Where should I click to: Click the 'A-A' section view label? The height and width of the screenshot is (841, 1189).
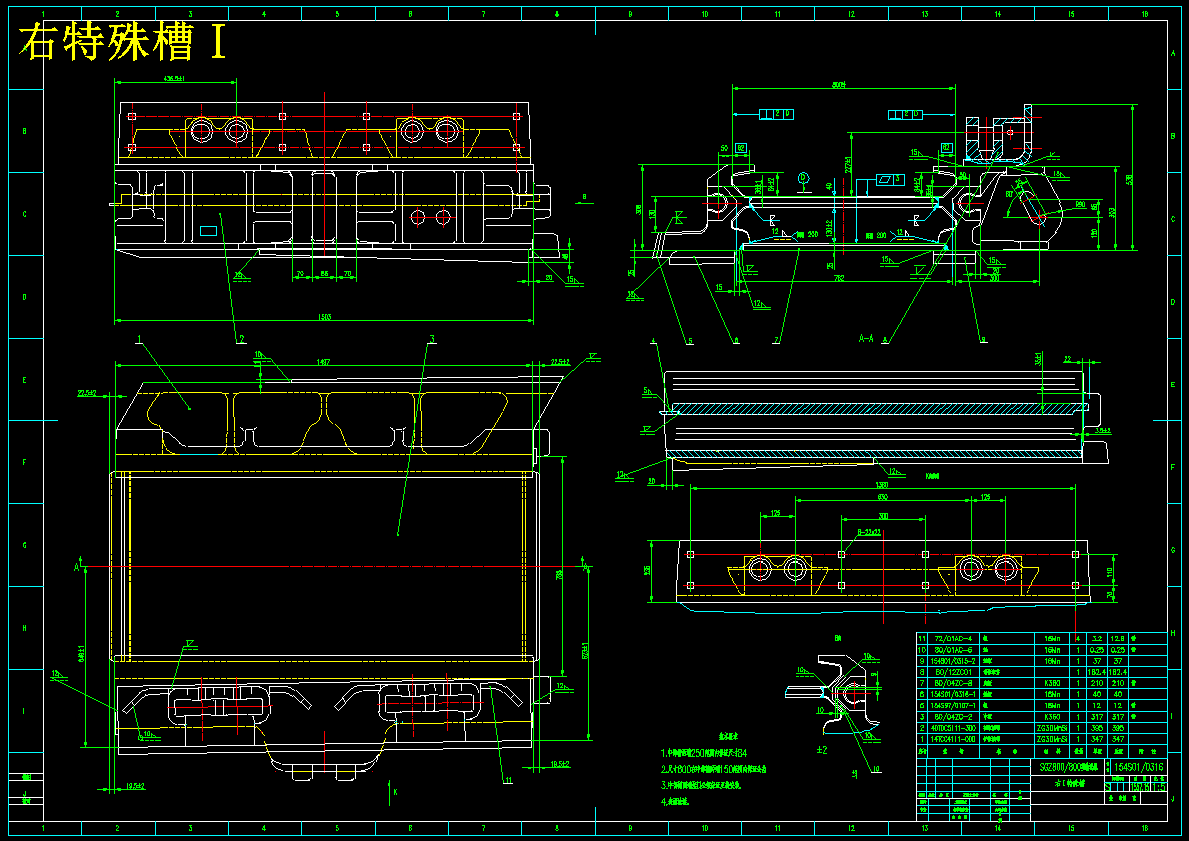pos(866,338)
